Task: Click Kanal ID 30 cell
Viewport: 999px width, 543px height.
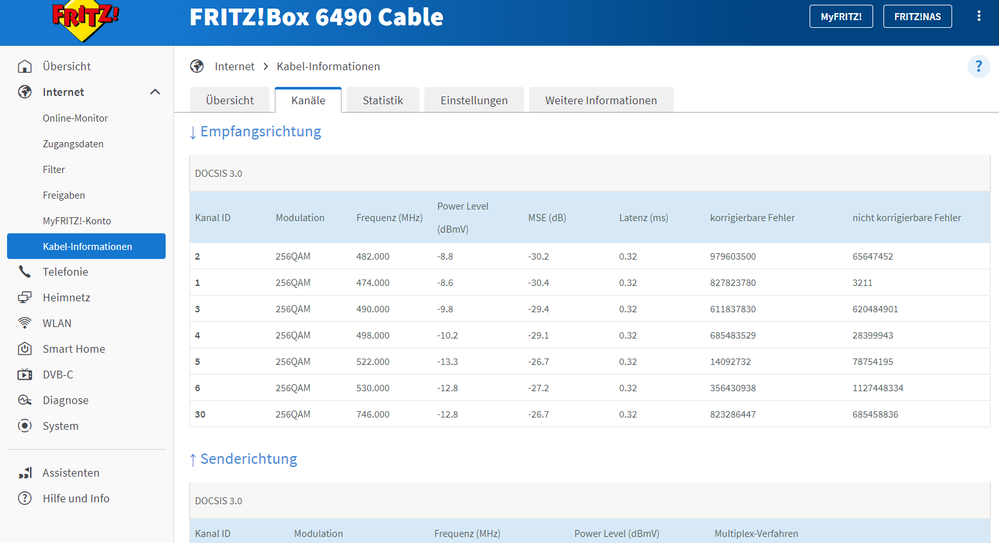Action: [200, 414]
